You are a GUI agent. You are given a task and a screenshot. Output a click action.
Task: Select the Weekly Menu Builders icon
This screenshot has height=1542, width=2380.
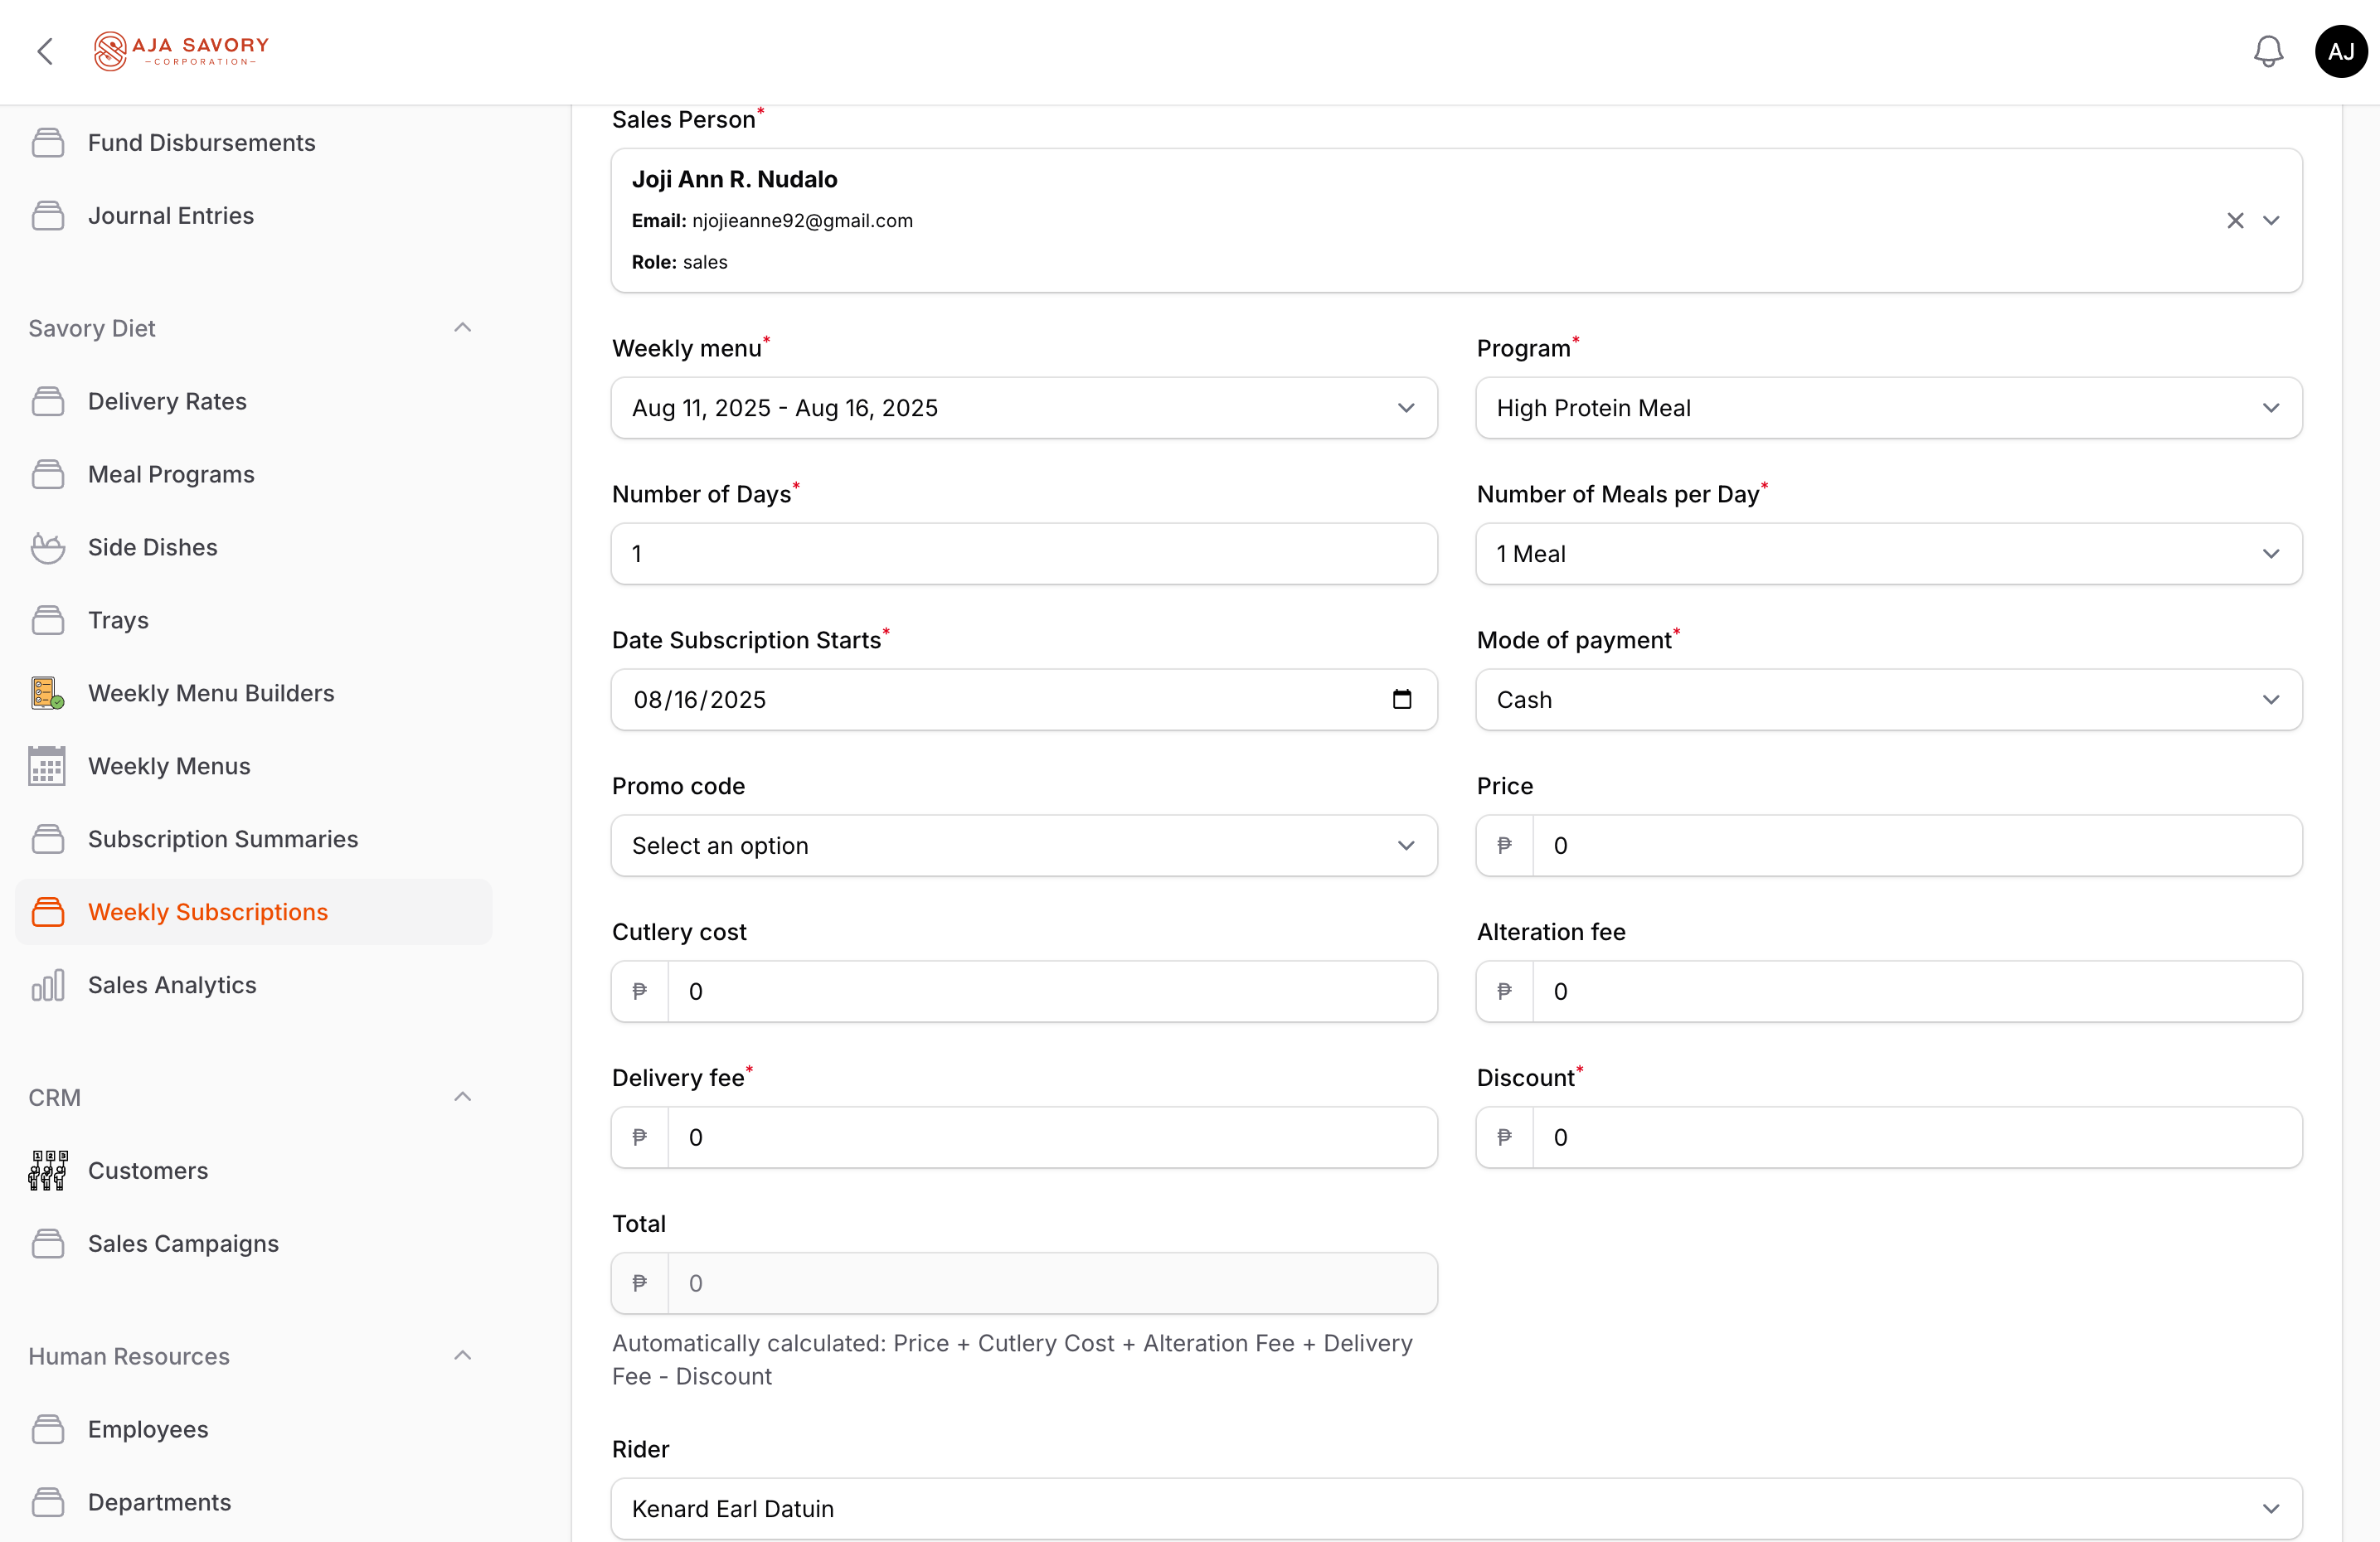tap(46, 692)
